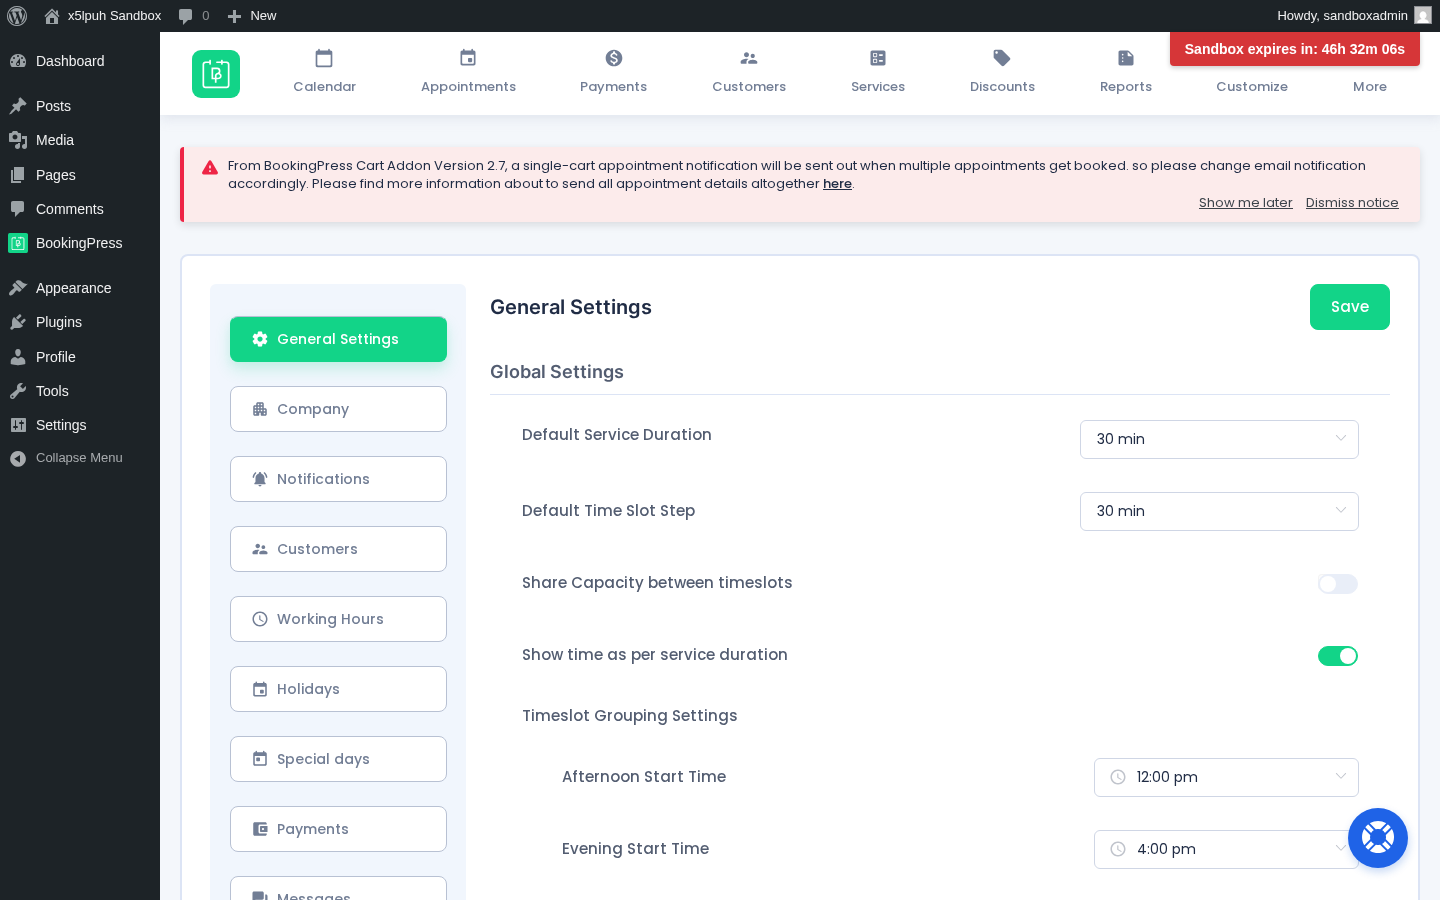The height and width of the screenshot is (900, 1440).
Task: Open the 4:00 pm Evening Start Time field
Action: (x=1226, y=849)
